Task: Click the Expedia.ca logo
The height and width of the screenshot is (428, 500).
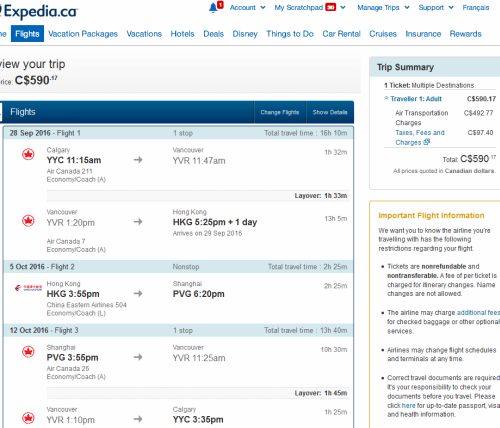Action: coord(39,11)
